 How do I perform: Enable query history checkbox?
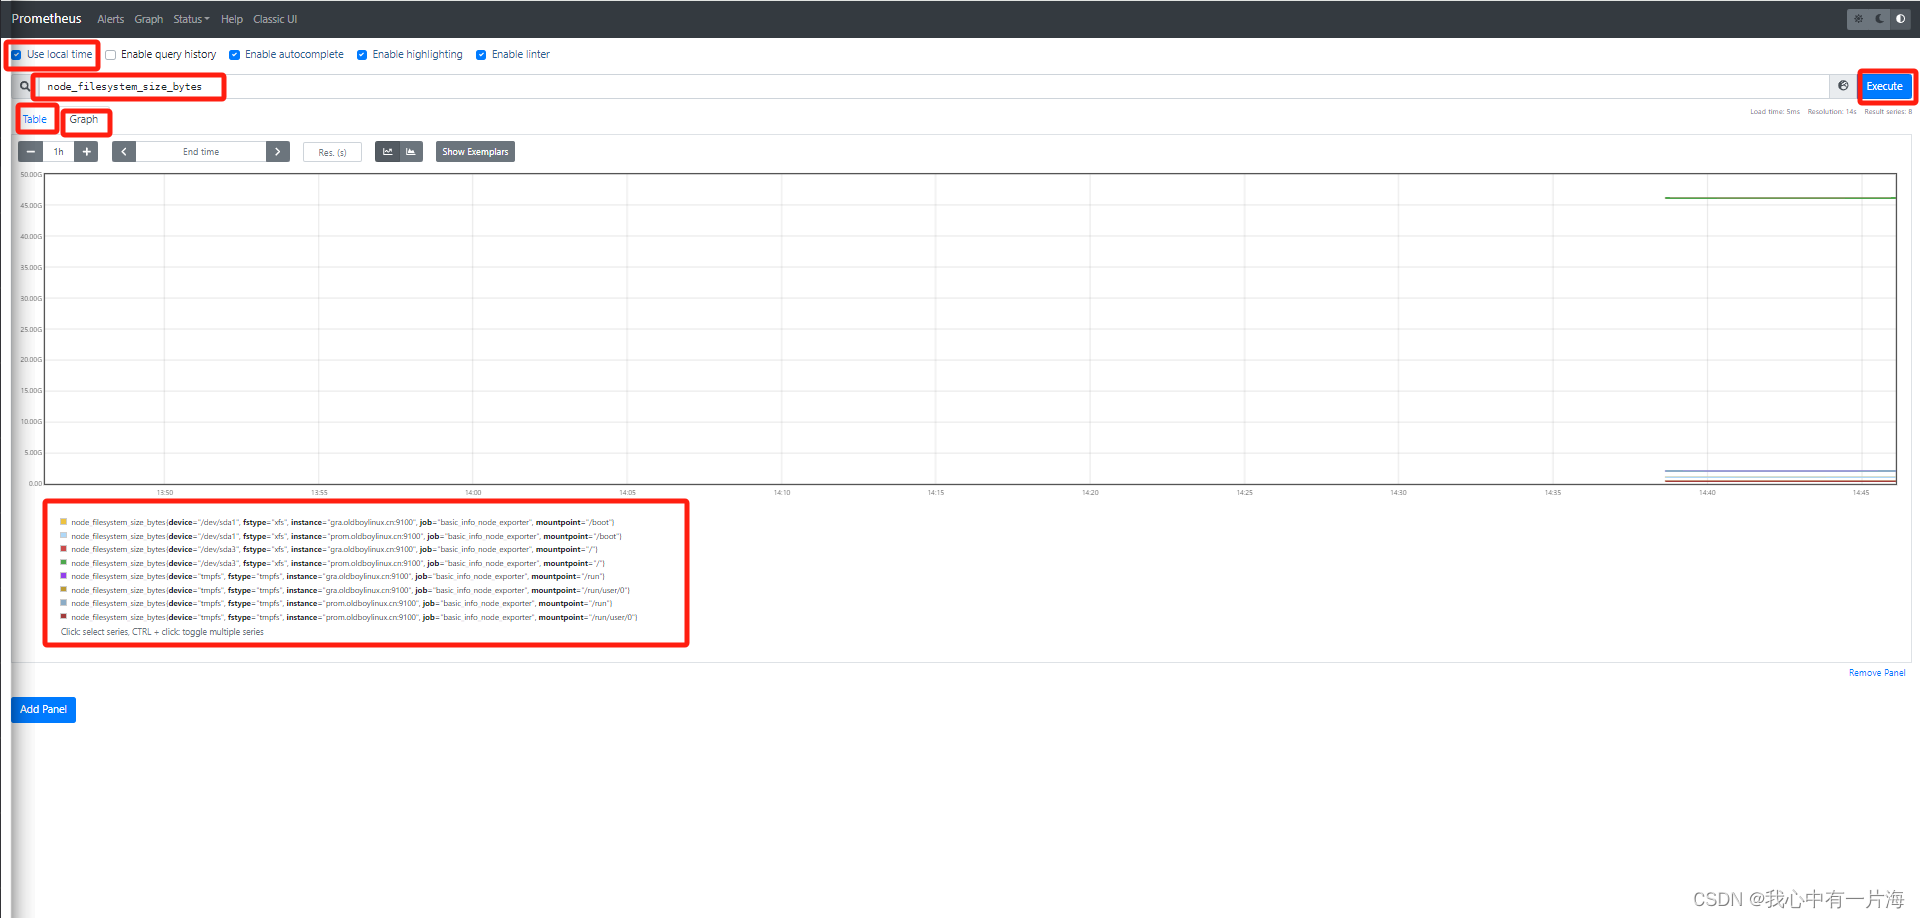[x=111, y=55]
